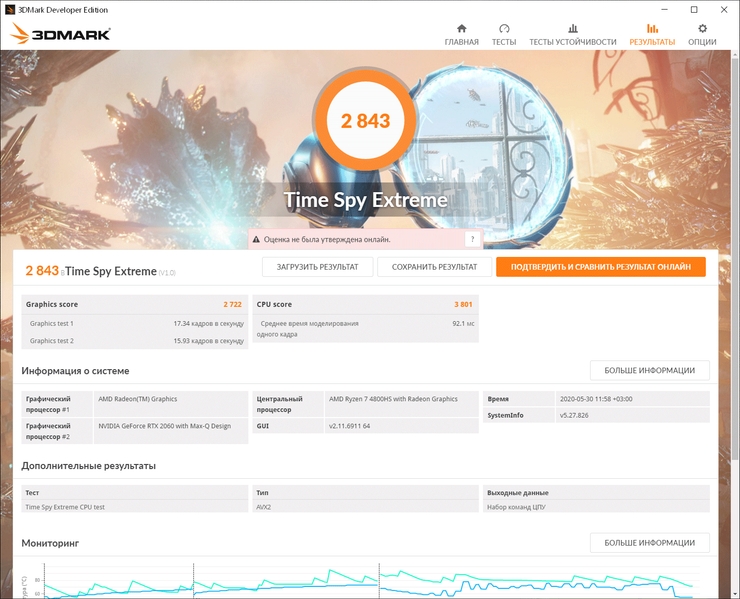The width and height of the screenshot is (740, 599).
Task: Click 92.1 мс frame time value
Action: tap(463, 323)
